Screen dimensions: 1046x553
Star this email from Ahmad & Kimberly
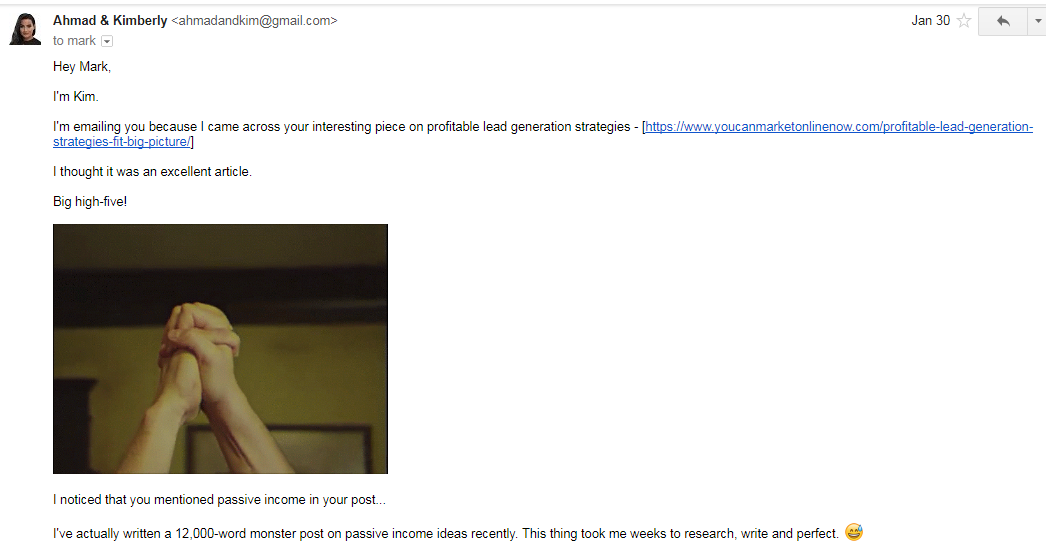[964, 21]
